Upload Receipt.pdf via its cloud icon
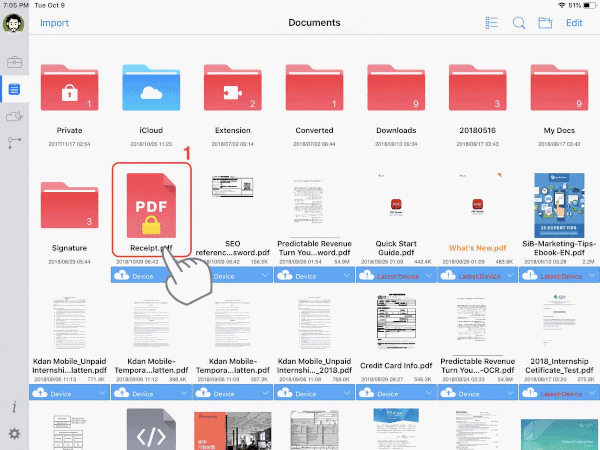 pyautogui.click(x=122, y=275)
